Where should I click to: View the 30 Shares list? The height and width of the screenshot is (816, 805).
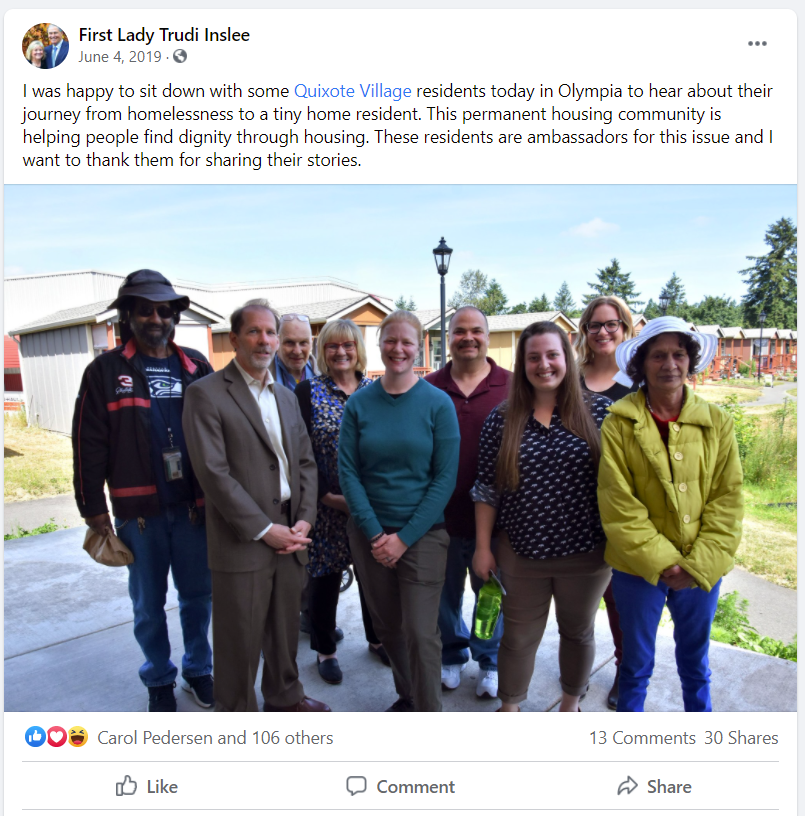741,737
